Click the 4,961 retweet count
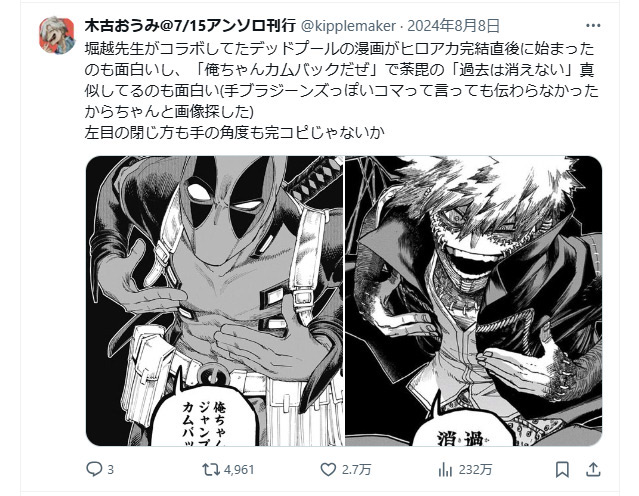639x496 pixels. click(239, 470)
